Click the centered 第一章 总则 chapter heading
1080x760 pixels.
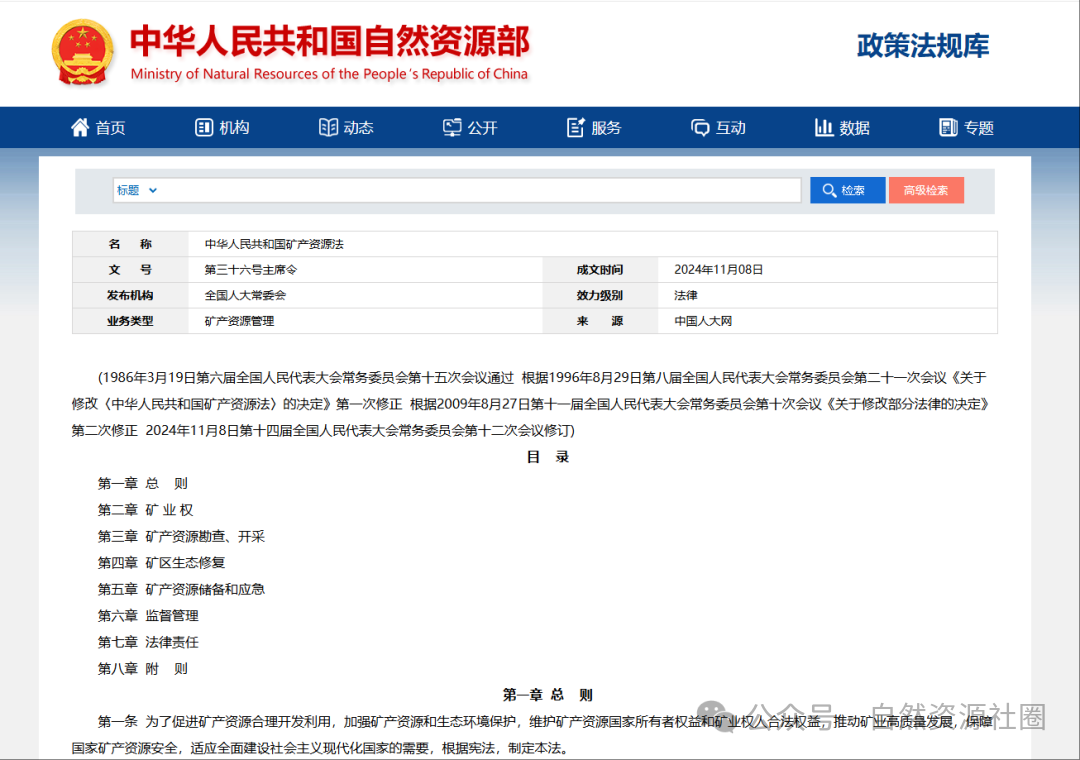[548, 695]
